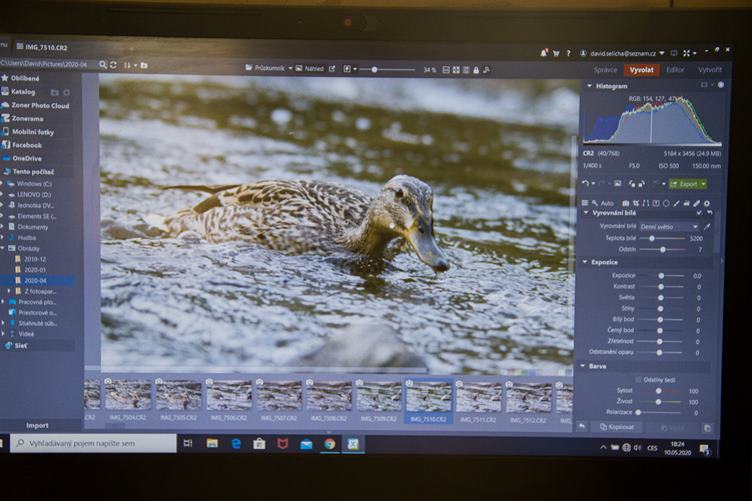Image resolution: width=752 pixels, height=501 pixels.
Task: Open help with the question mark icon
Action: coord(568,54)
